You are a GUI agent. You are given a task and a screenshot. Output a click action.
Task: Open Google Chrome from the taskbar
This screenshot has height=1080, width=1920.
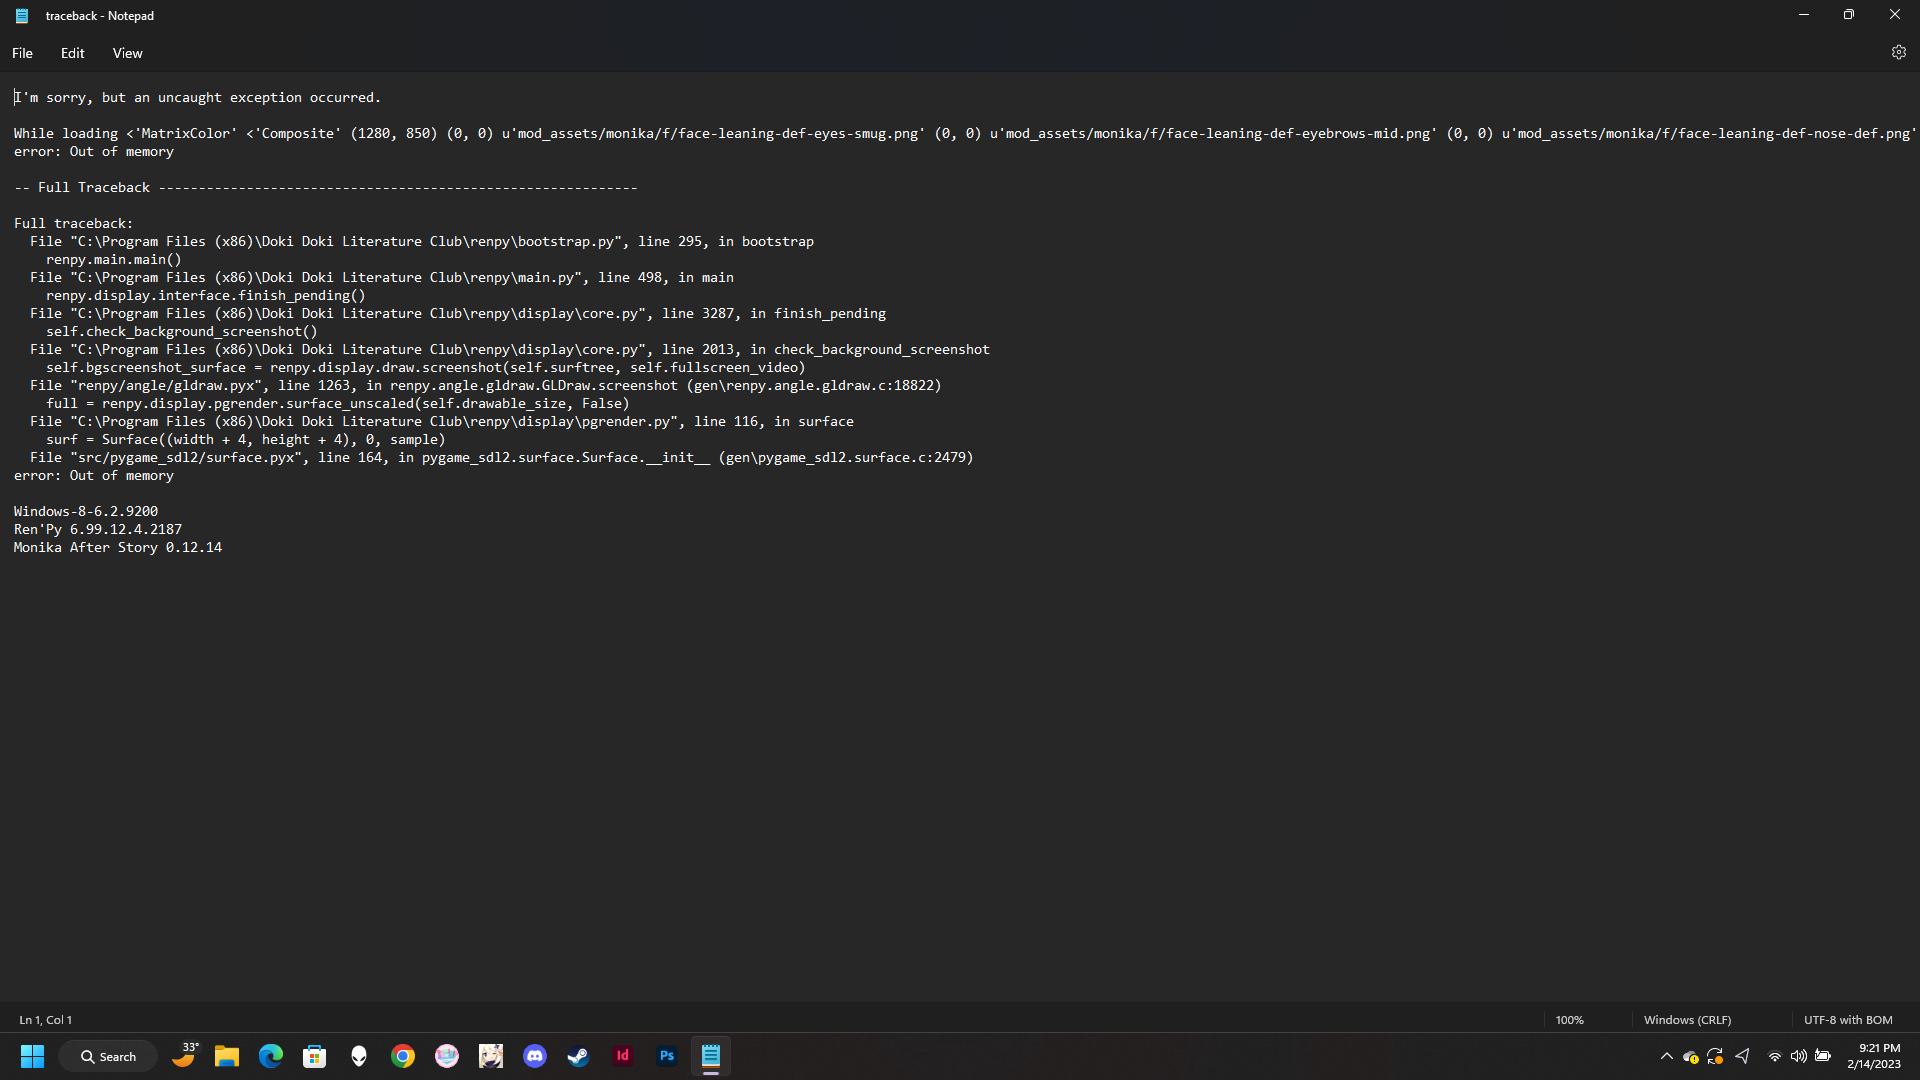pos(402,1056)
